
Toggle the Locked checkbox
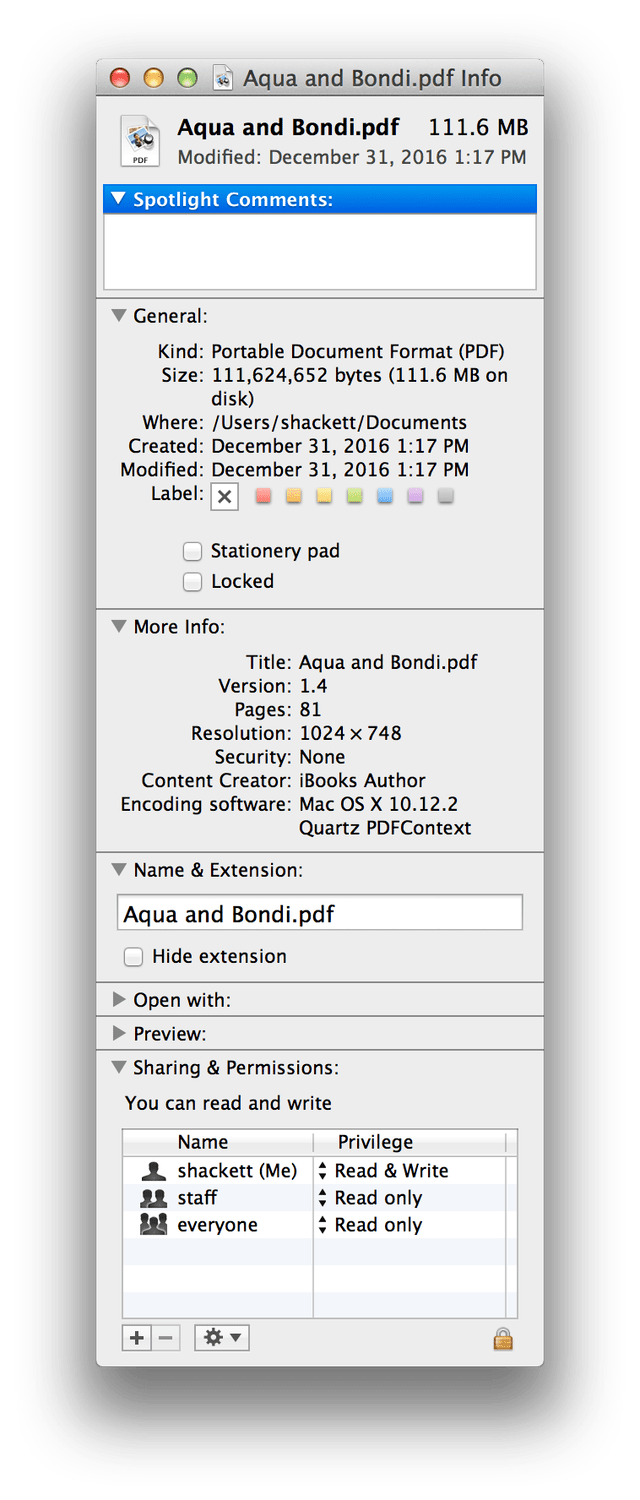coord(193,581)
